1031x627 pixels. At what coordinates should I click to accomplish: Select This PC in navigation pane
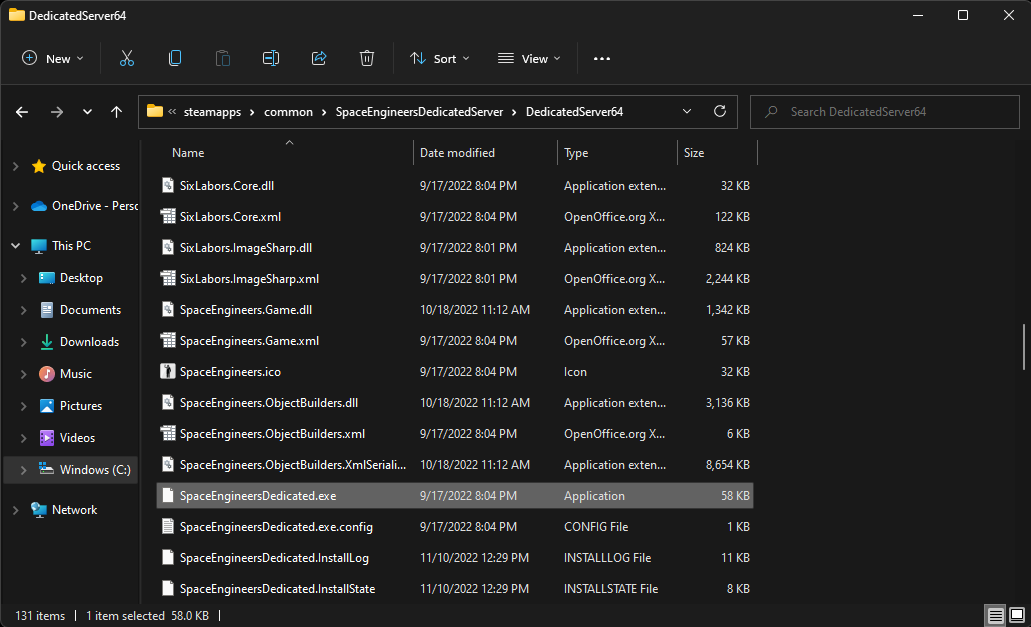point(72,246)
